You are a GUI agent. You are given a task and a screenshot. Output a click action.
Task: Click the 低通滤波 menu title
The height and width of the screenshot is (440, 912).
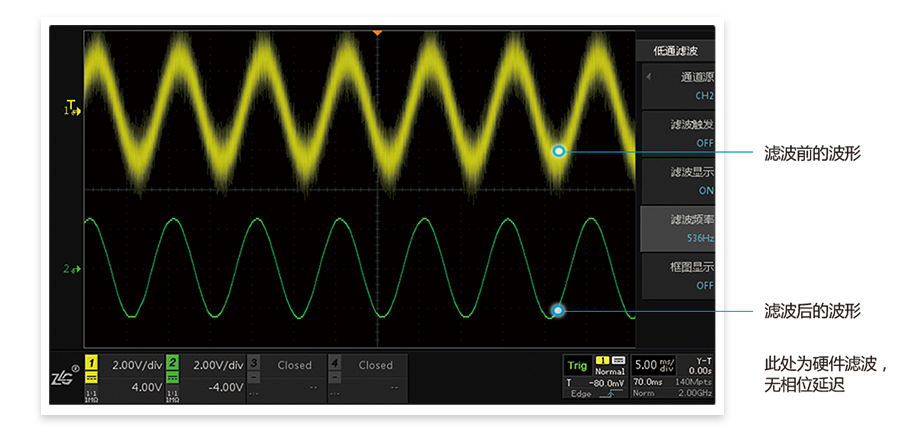[x=676, y=51]
